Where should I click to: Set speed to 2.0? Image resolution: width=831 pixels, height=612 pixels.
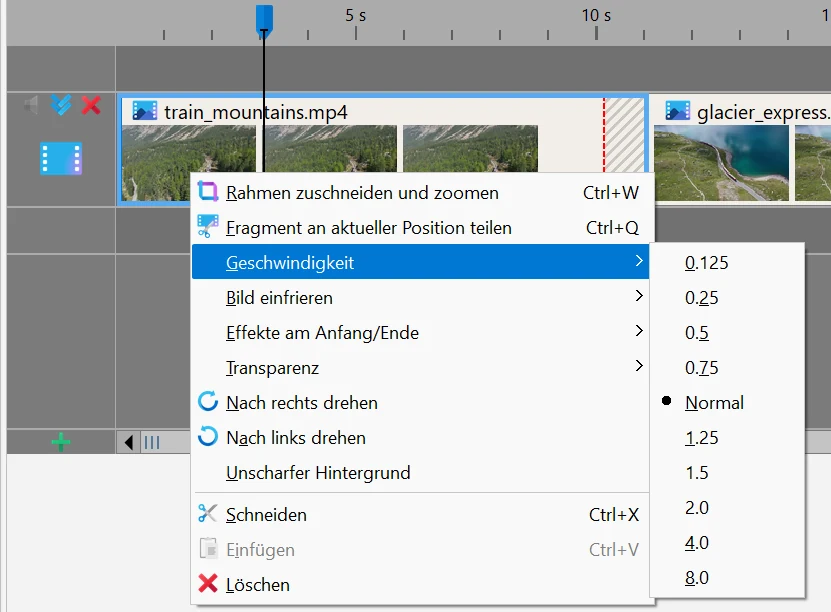pos(727,508)
